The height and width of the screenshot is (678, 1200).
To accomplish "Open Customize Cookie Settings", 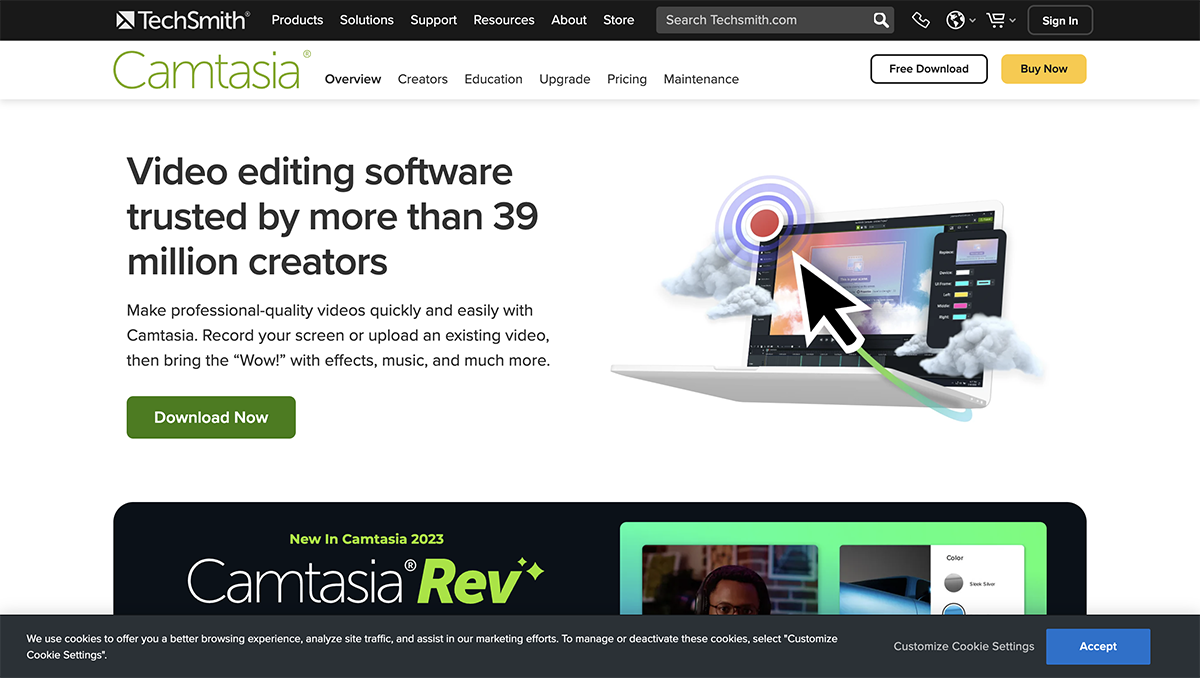I will (963, 646).
